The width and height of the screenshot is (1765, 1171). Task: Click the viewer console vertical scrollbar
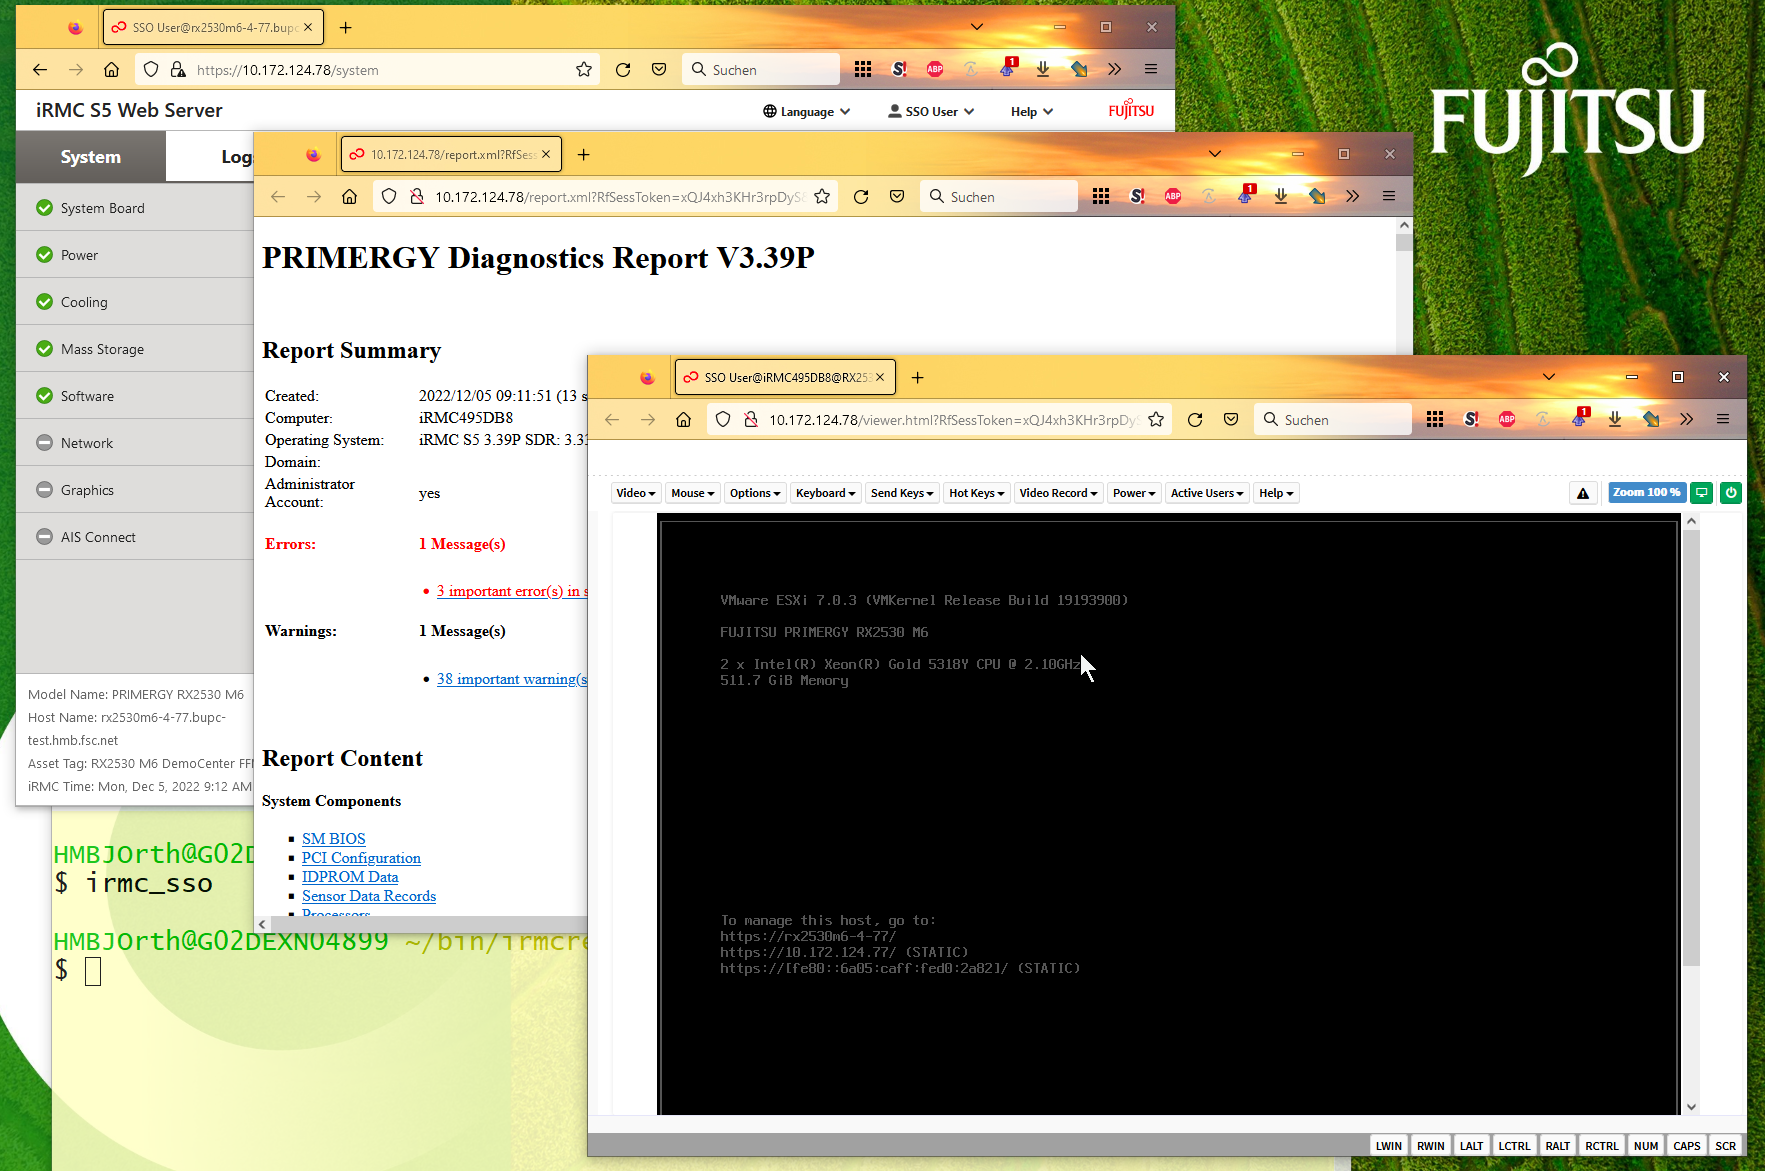[1691, 750]
